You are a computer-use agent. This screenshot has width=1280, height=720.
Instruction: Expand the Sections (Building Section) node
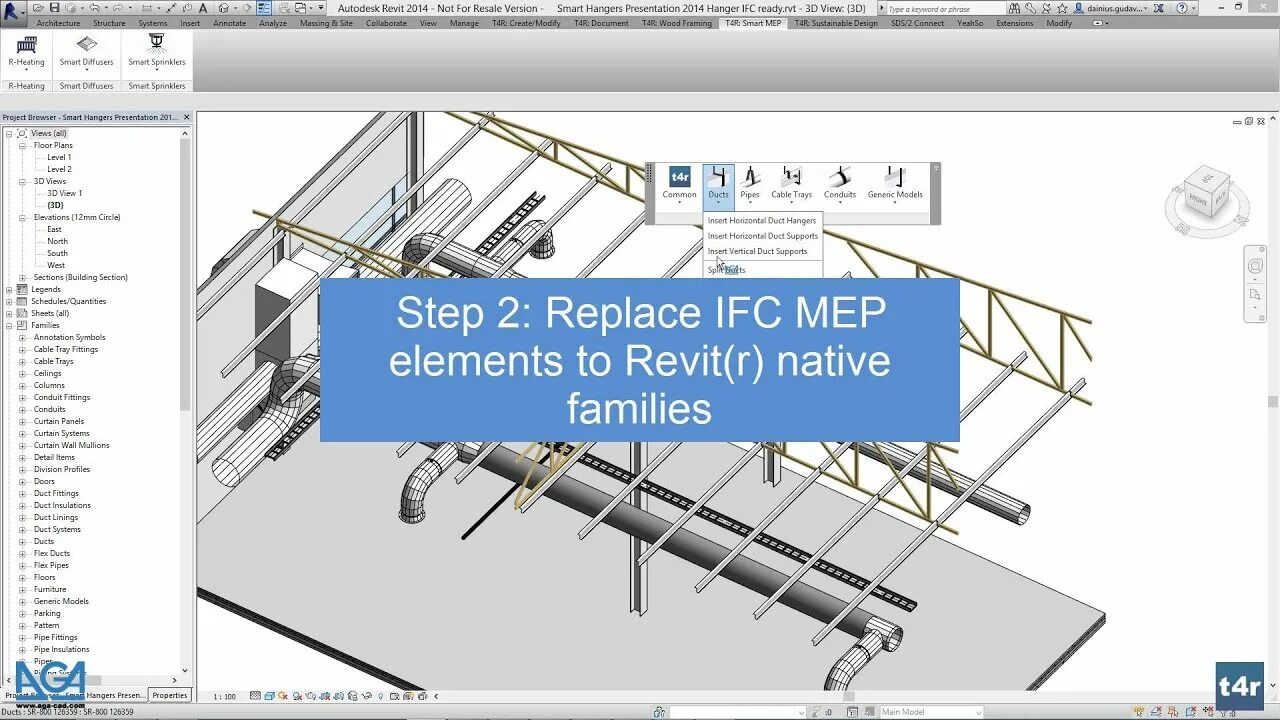tap(22, 277)
